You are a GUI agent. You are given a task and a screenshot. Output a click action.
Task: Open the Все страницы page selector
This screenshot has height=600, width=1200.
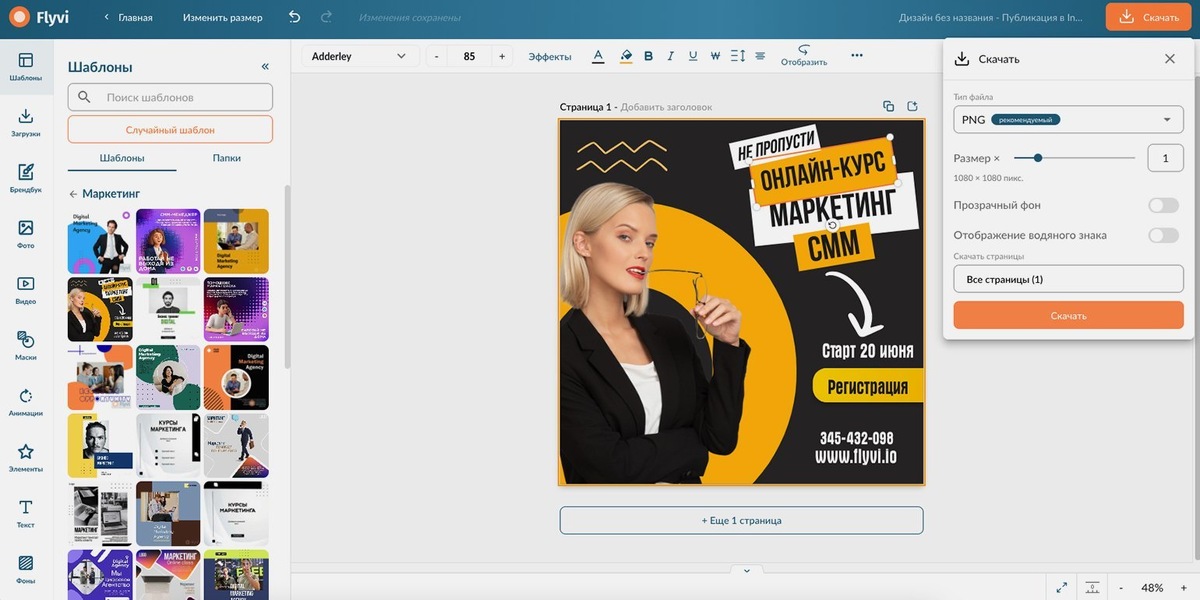(1068, 279)
